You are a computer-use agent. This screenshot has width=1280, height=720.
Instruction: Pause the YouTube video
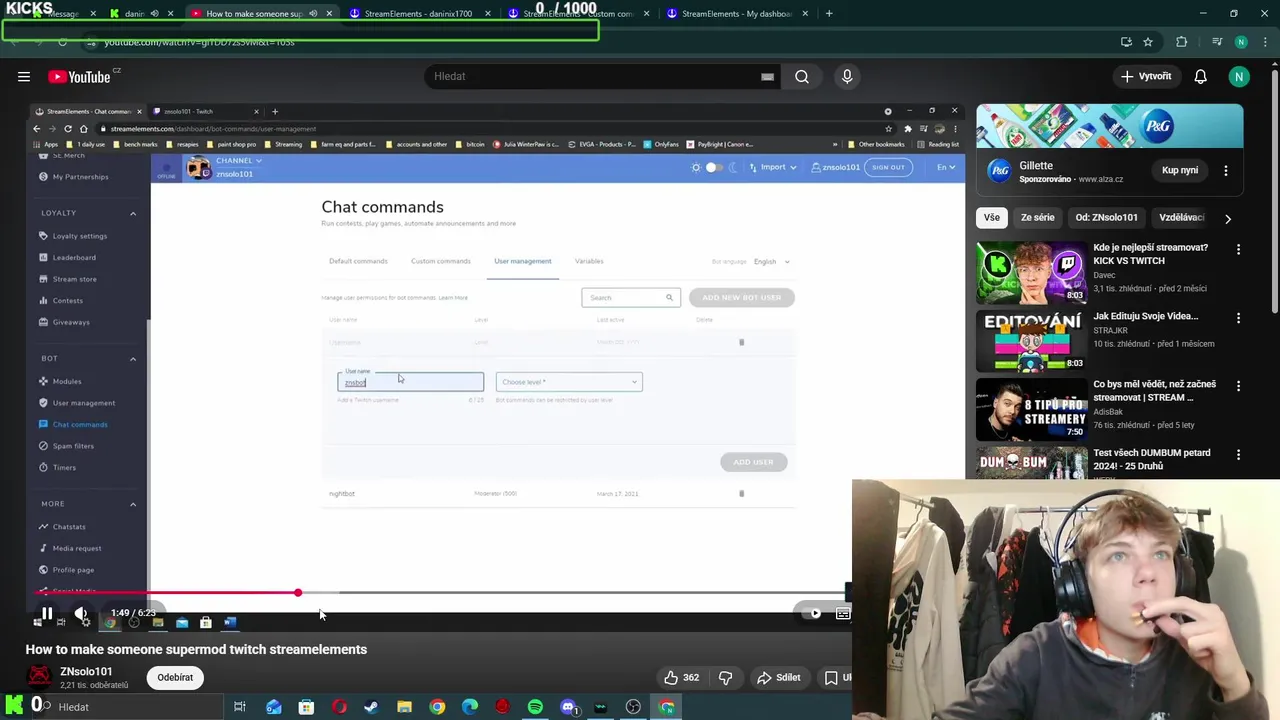click(x=46, y=613)
